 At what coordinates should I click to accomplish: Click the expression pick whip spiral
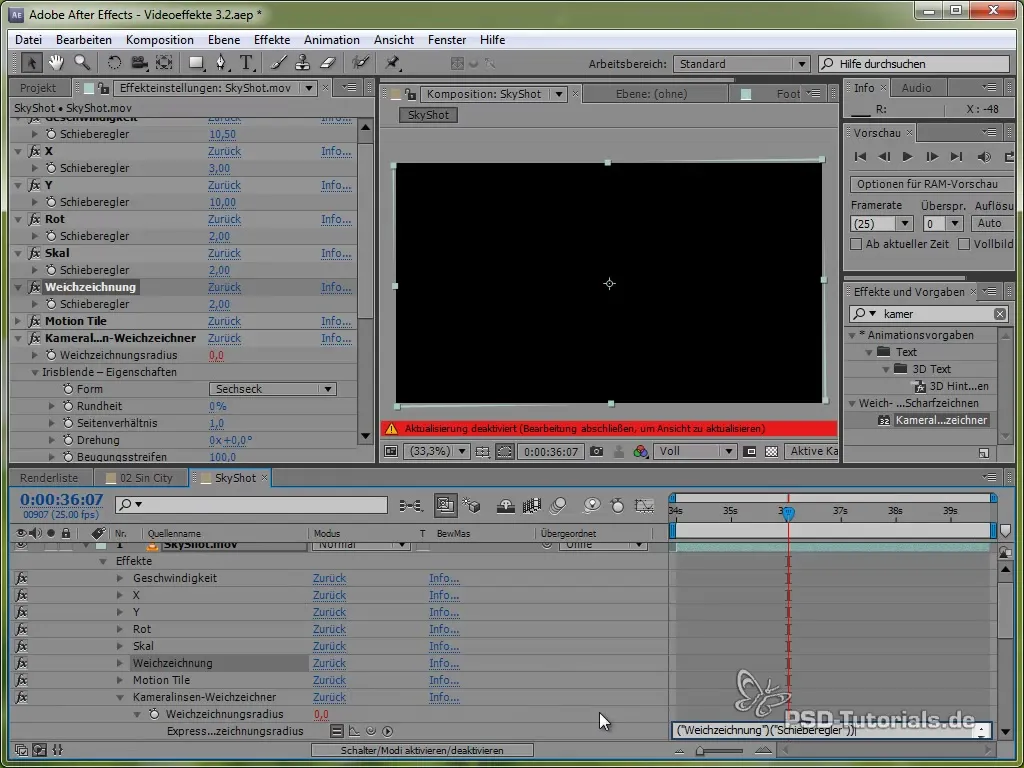[371, 731]
